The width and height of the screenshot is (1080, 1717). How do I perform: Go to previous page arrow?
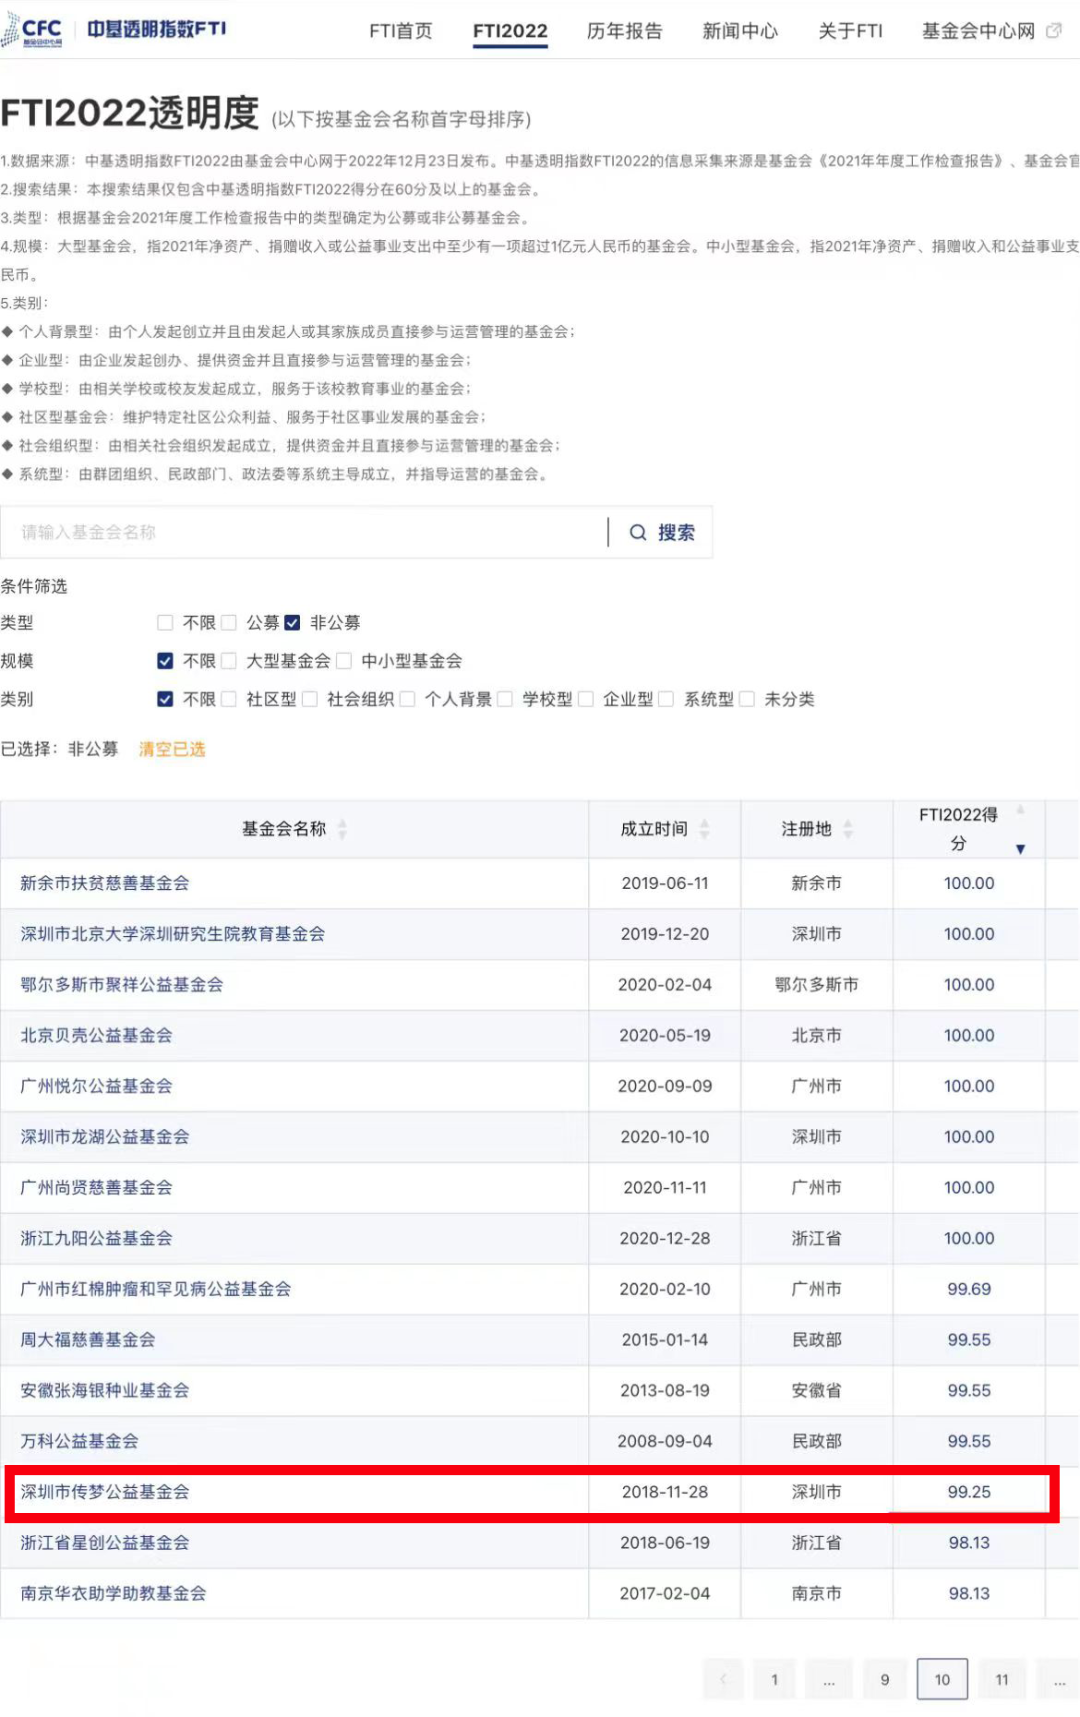(723, 1680)
